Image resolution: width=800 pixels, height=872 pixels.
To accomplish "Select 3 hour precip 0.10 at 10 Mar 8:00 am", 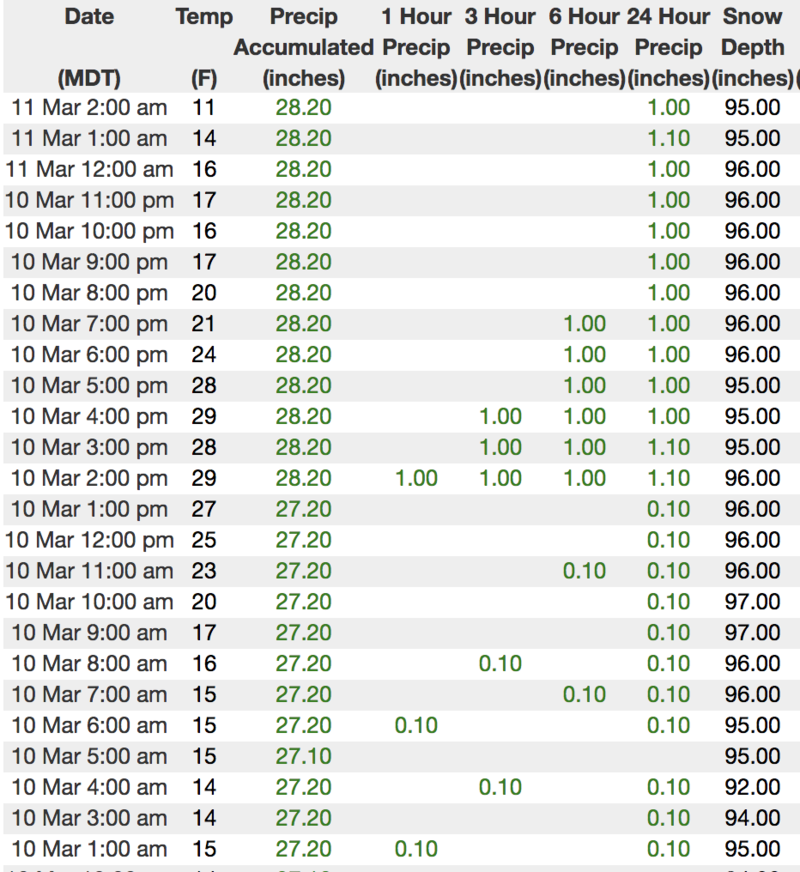I will coord(500,664).
